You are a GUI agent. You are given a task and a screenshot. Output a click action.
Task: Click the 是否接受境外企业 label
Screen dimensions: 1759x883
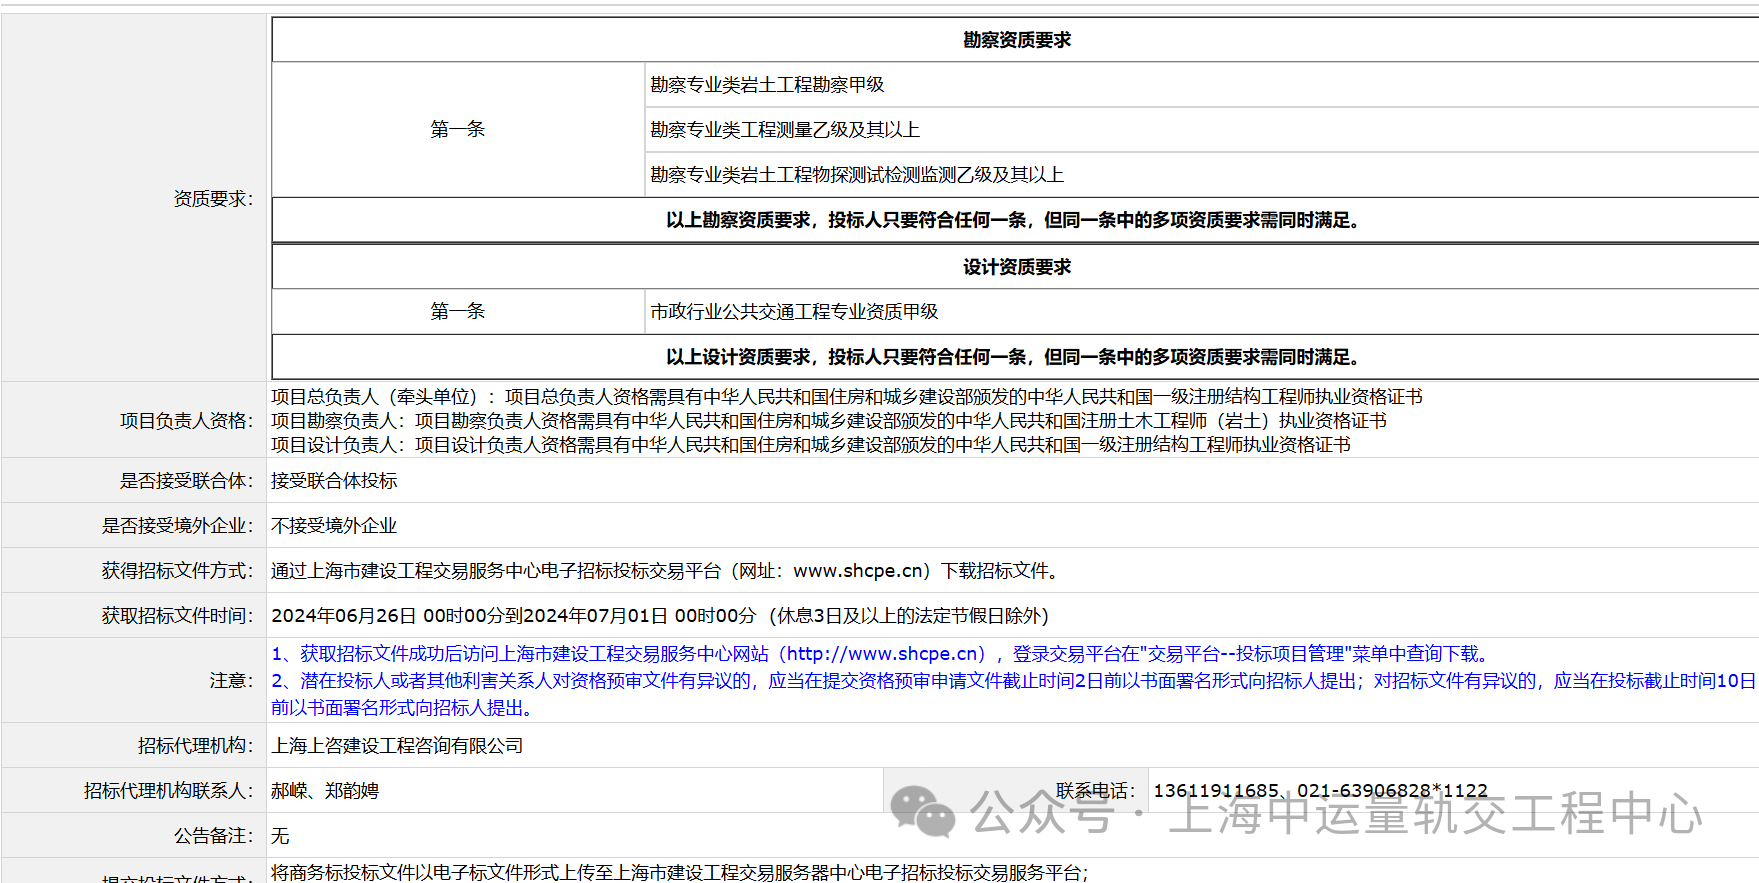click(177, 526)
